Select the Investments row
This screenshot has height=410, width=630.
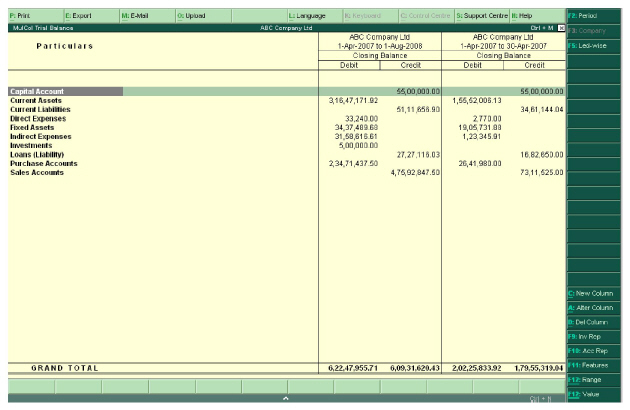(286, 146)
